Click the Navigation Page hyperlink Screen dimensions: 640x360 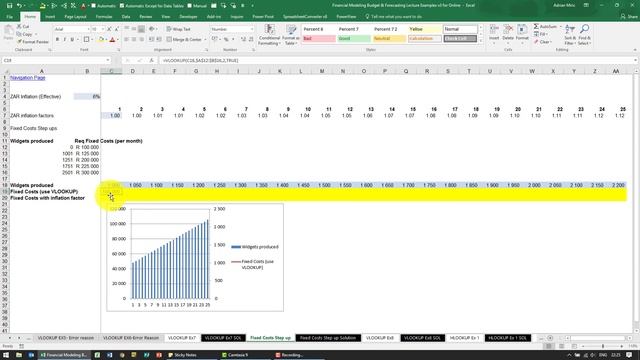pos(27,78)
